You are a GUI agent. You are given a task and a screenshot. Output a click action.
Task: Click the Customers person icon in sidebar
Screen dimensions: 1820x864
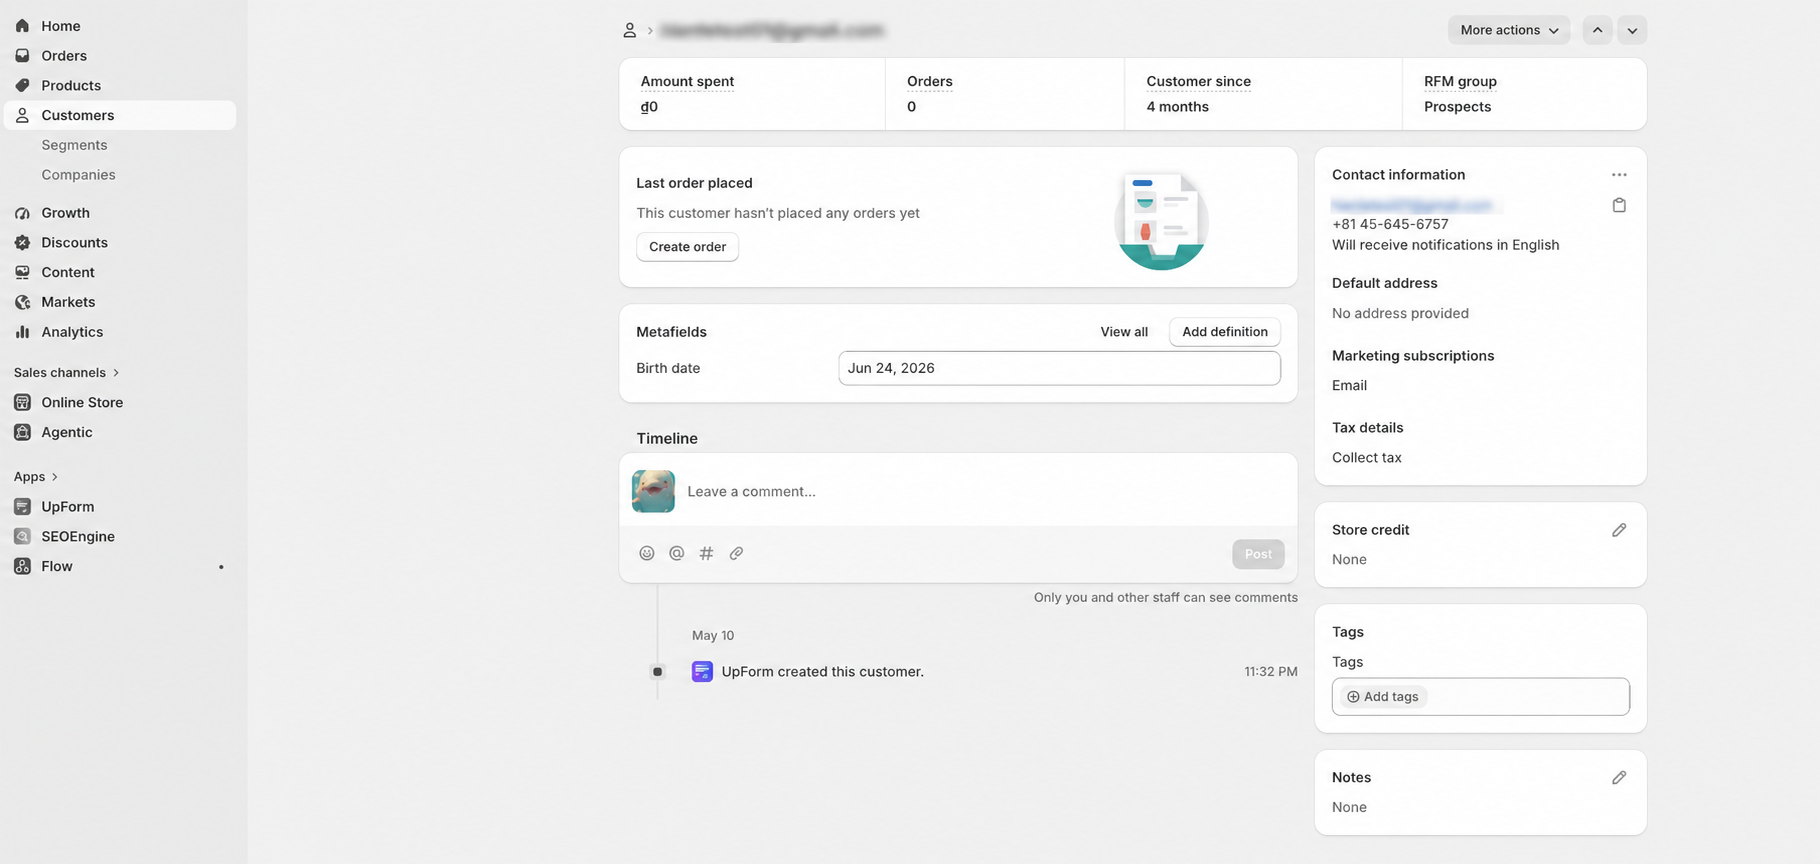(22, 115)
